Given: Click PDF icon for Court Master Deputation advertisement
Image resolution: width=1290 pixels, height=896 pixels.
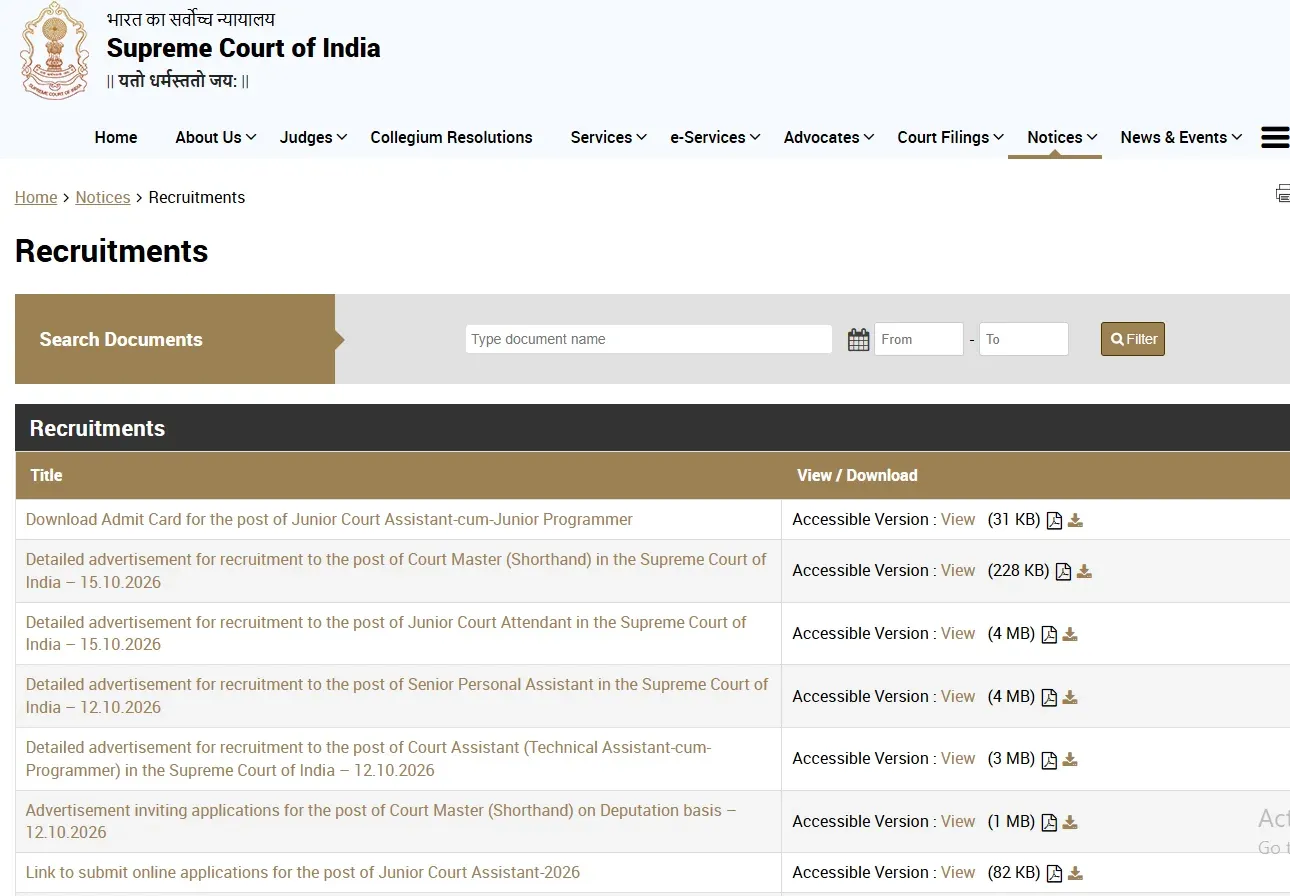Looking at the screenshot, I should click(1049, 822).
